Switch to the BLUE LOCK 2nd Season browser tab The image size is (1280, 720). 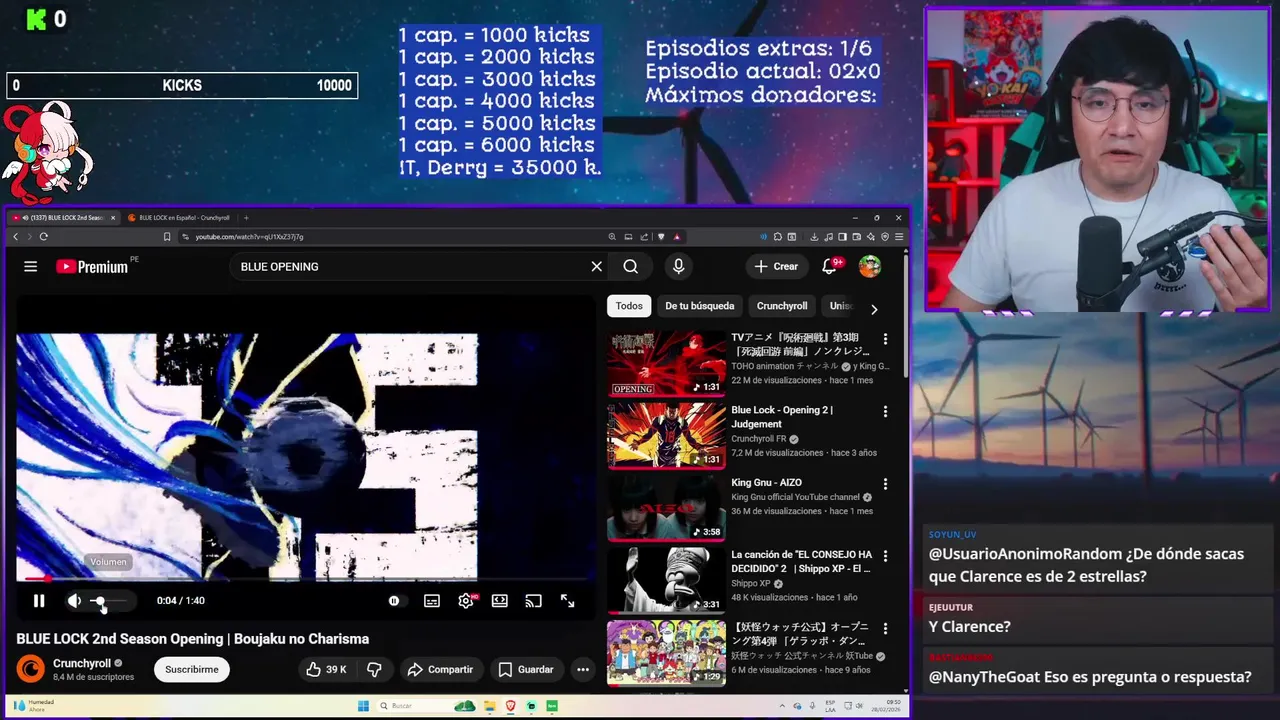point(65,217)
